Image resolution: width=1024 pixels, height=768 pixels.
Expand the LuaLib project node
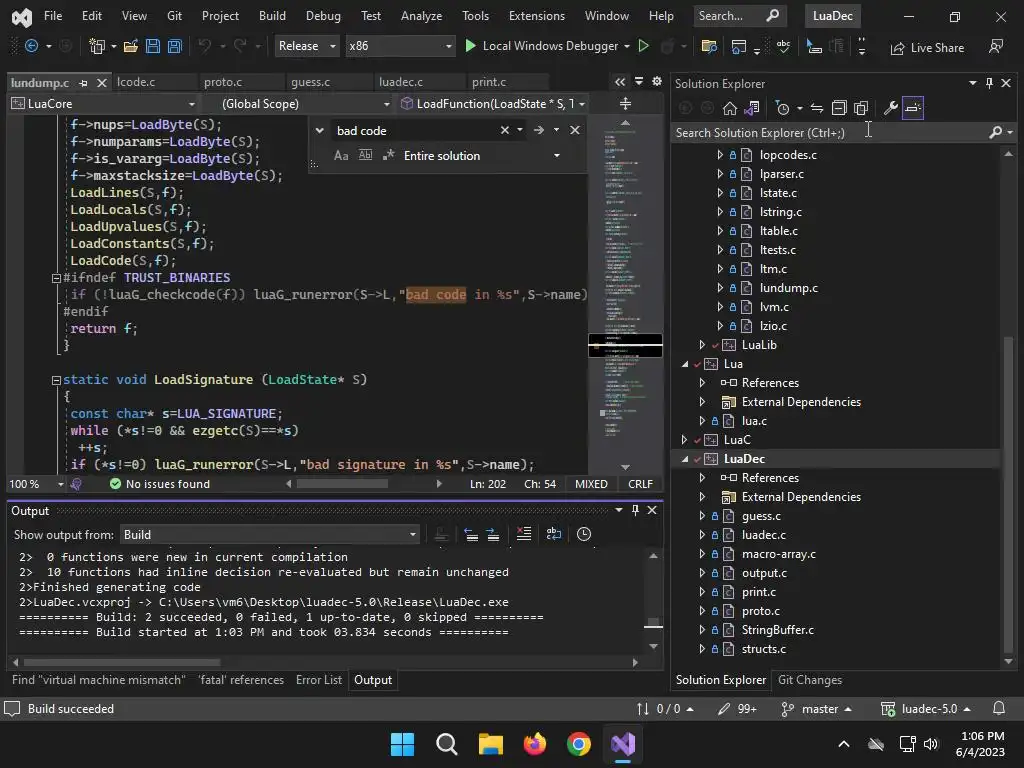point(702,345)
